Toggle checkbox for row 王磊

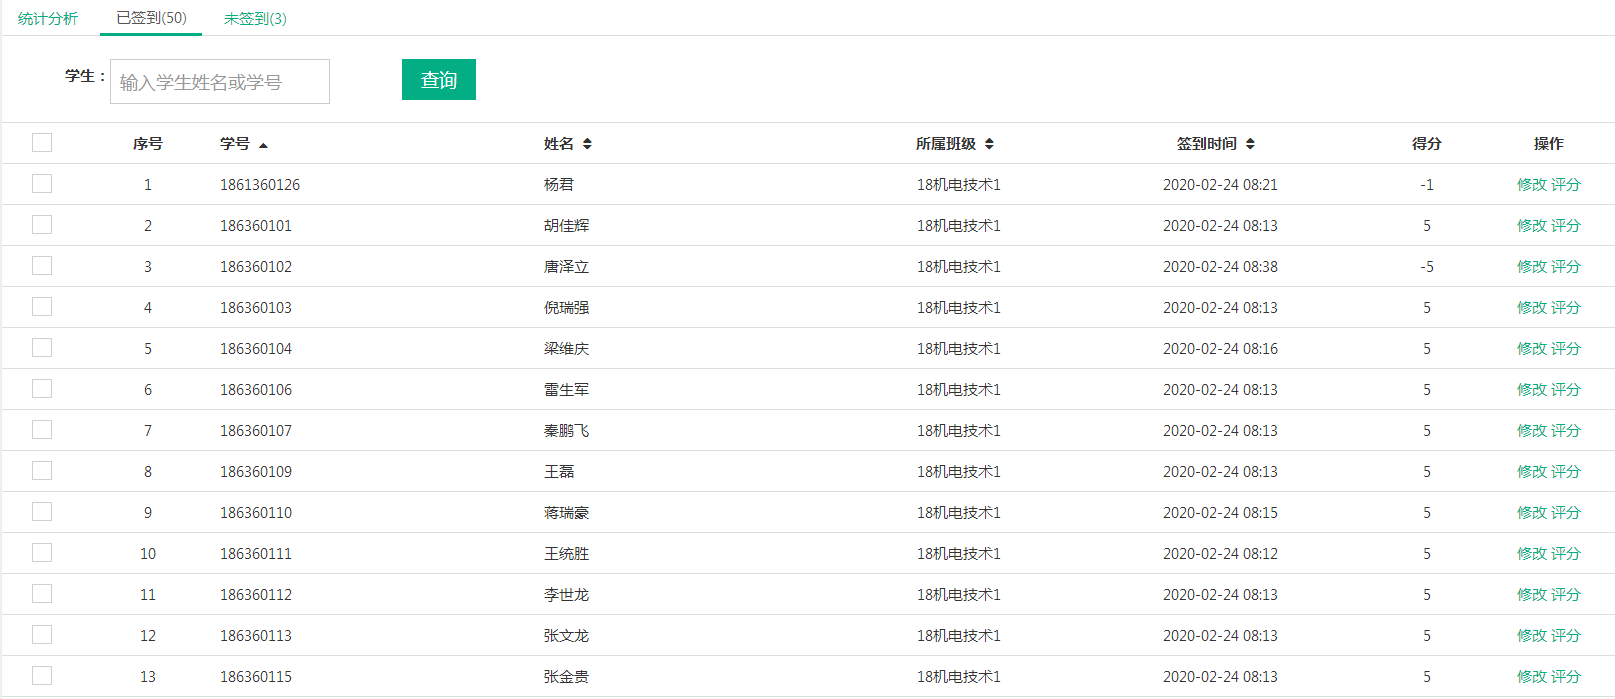click(x=42, y=471)
